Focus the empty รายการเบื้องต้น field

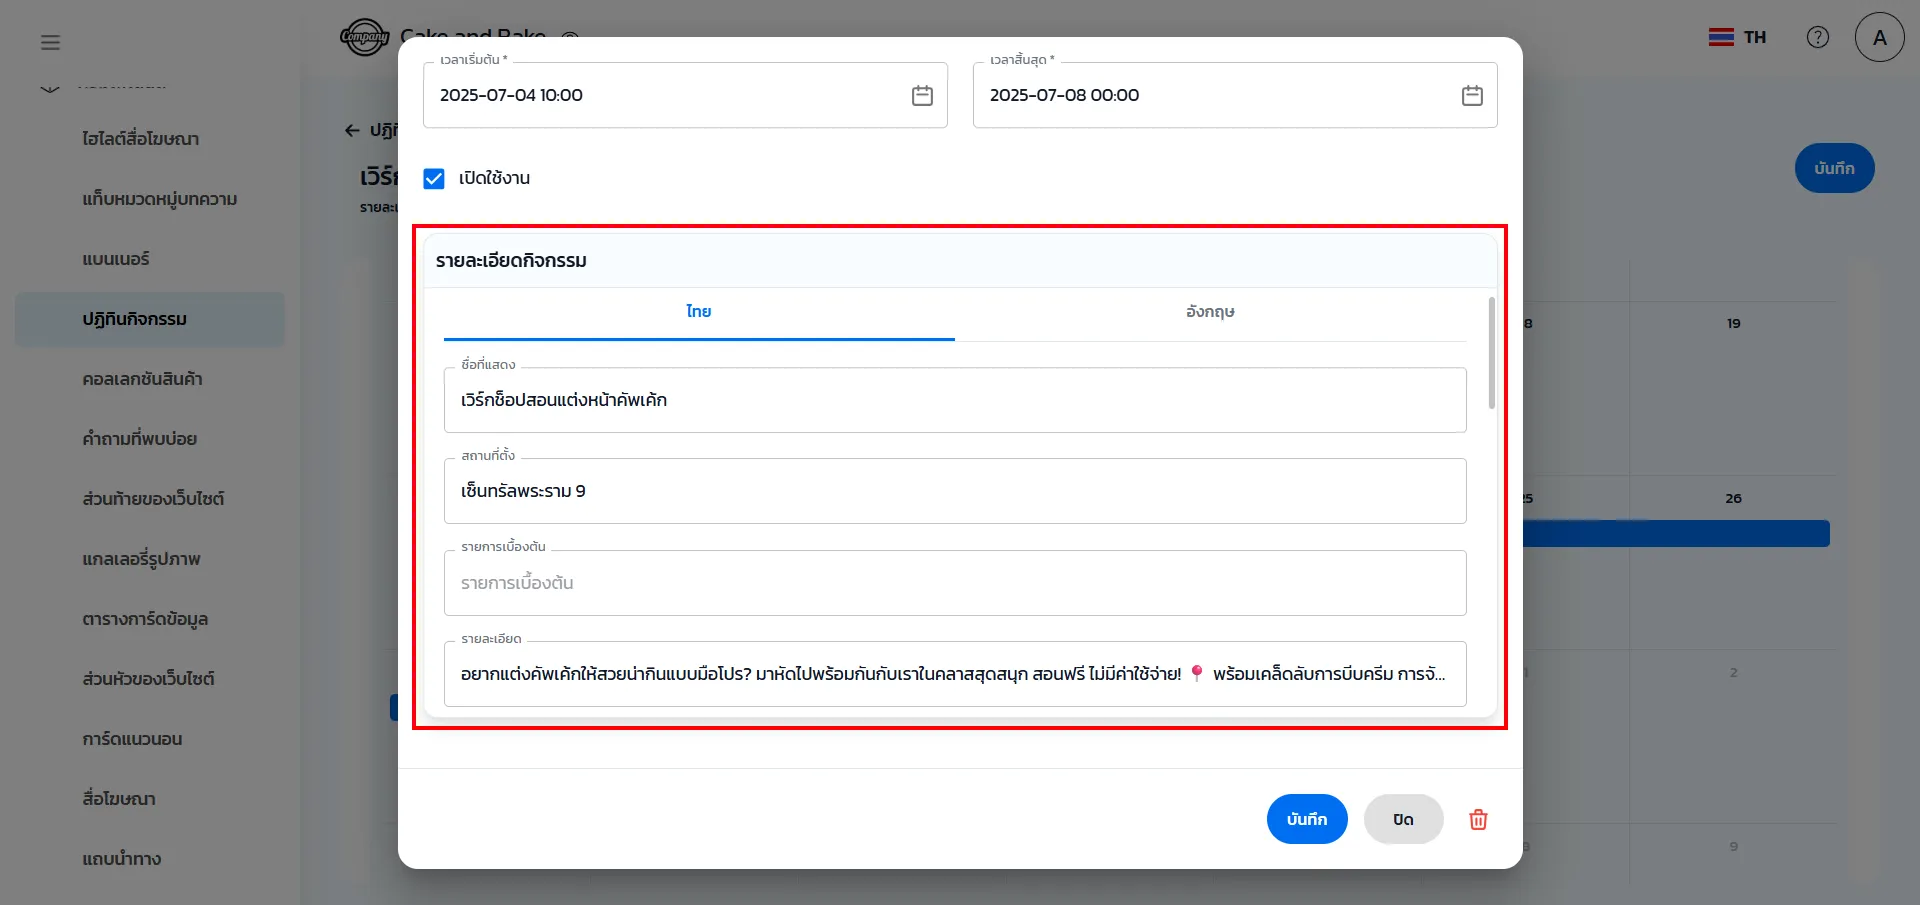click(954, 583)
